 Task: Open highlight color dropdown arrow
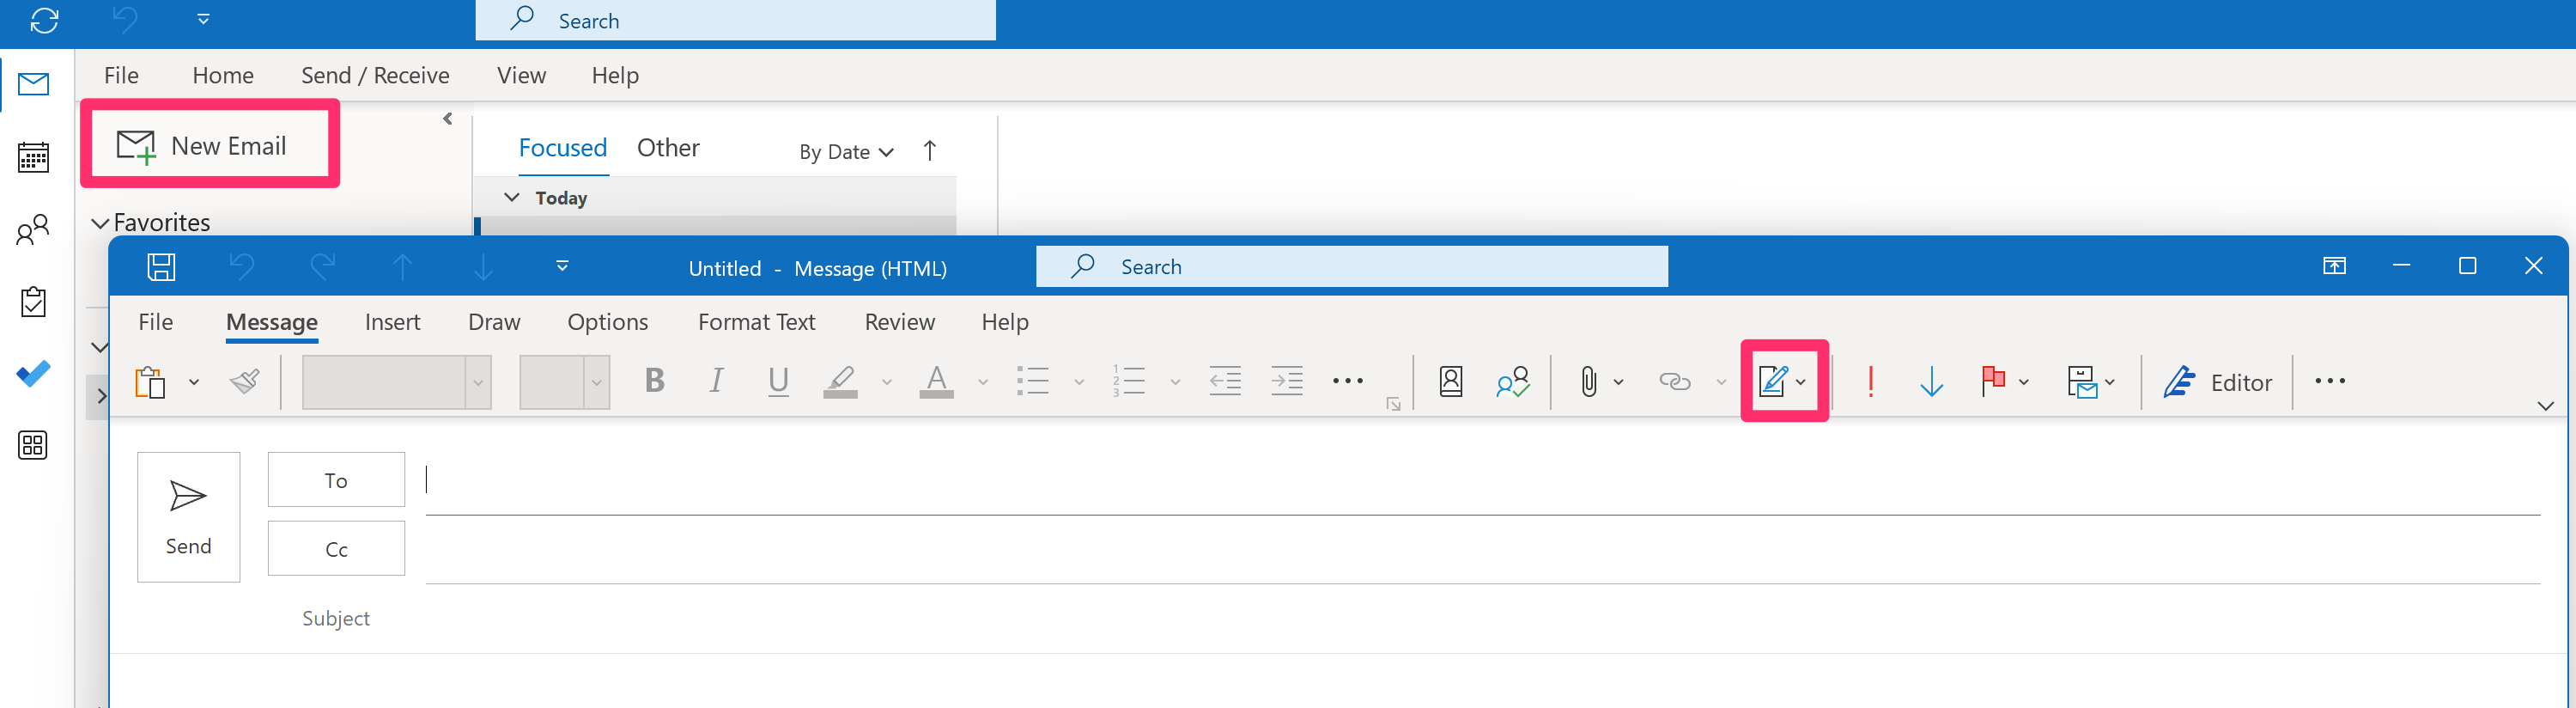tap(886, 382)
